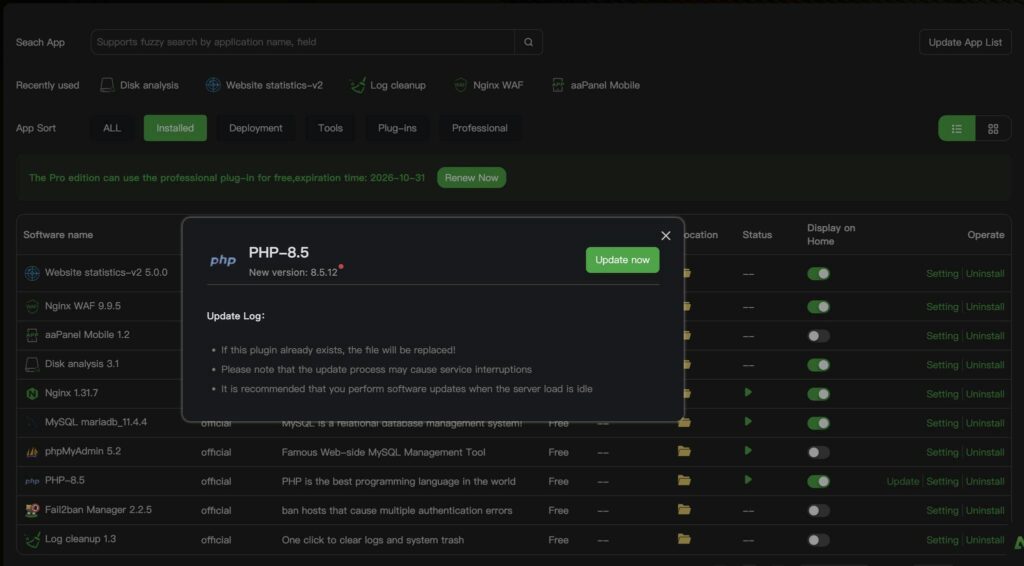Click phpMyAdmin running status play icon
The height and width of the screenshot is (566, 1024).
(748, 450)
